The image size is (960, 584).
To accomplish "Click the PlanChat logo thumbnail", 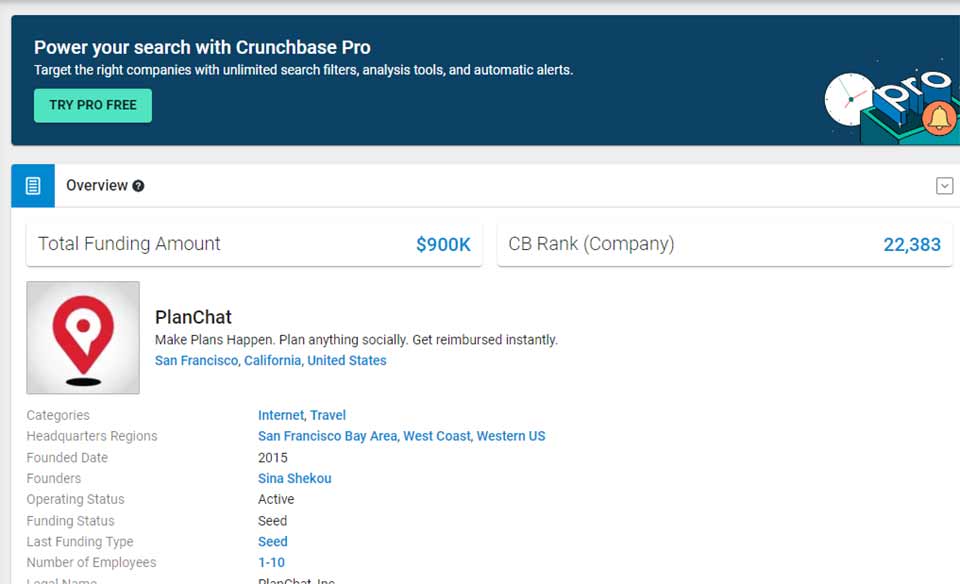I will coord(83,337).
